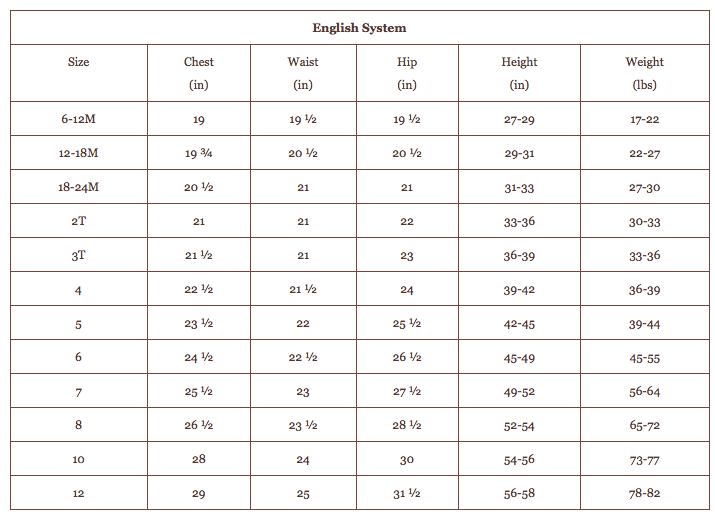Screen dimensions: 715x515
Task: Click the 3T size cell
Action: 78,255
